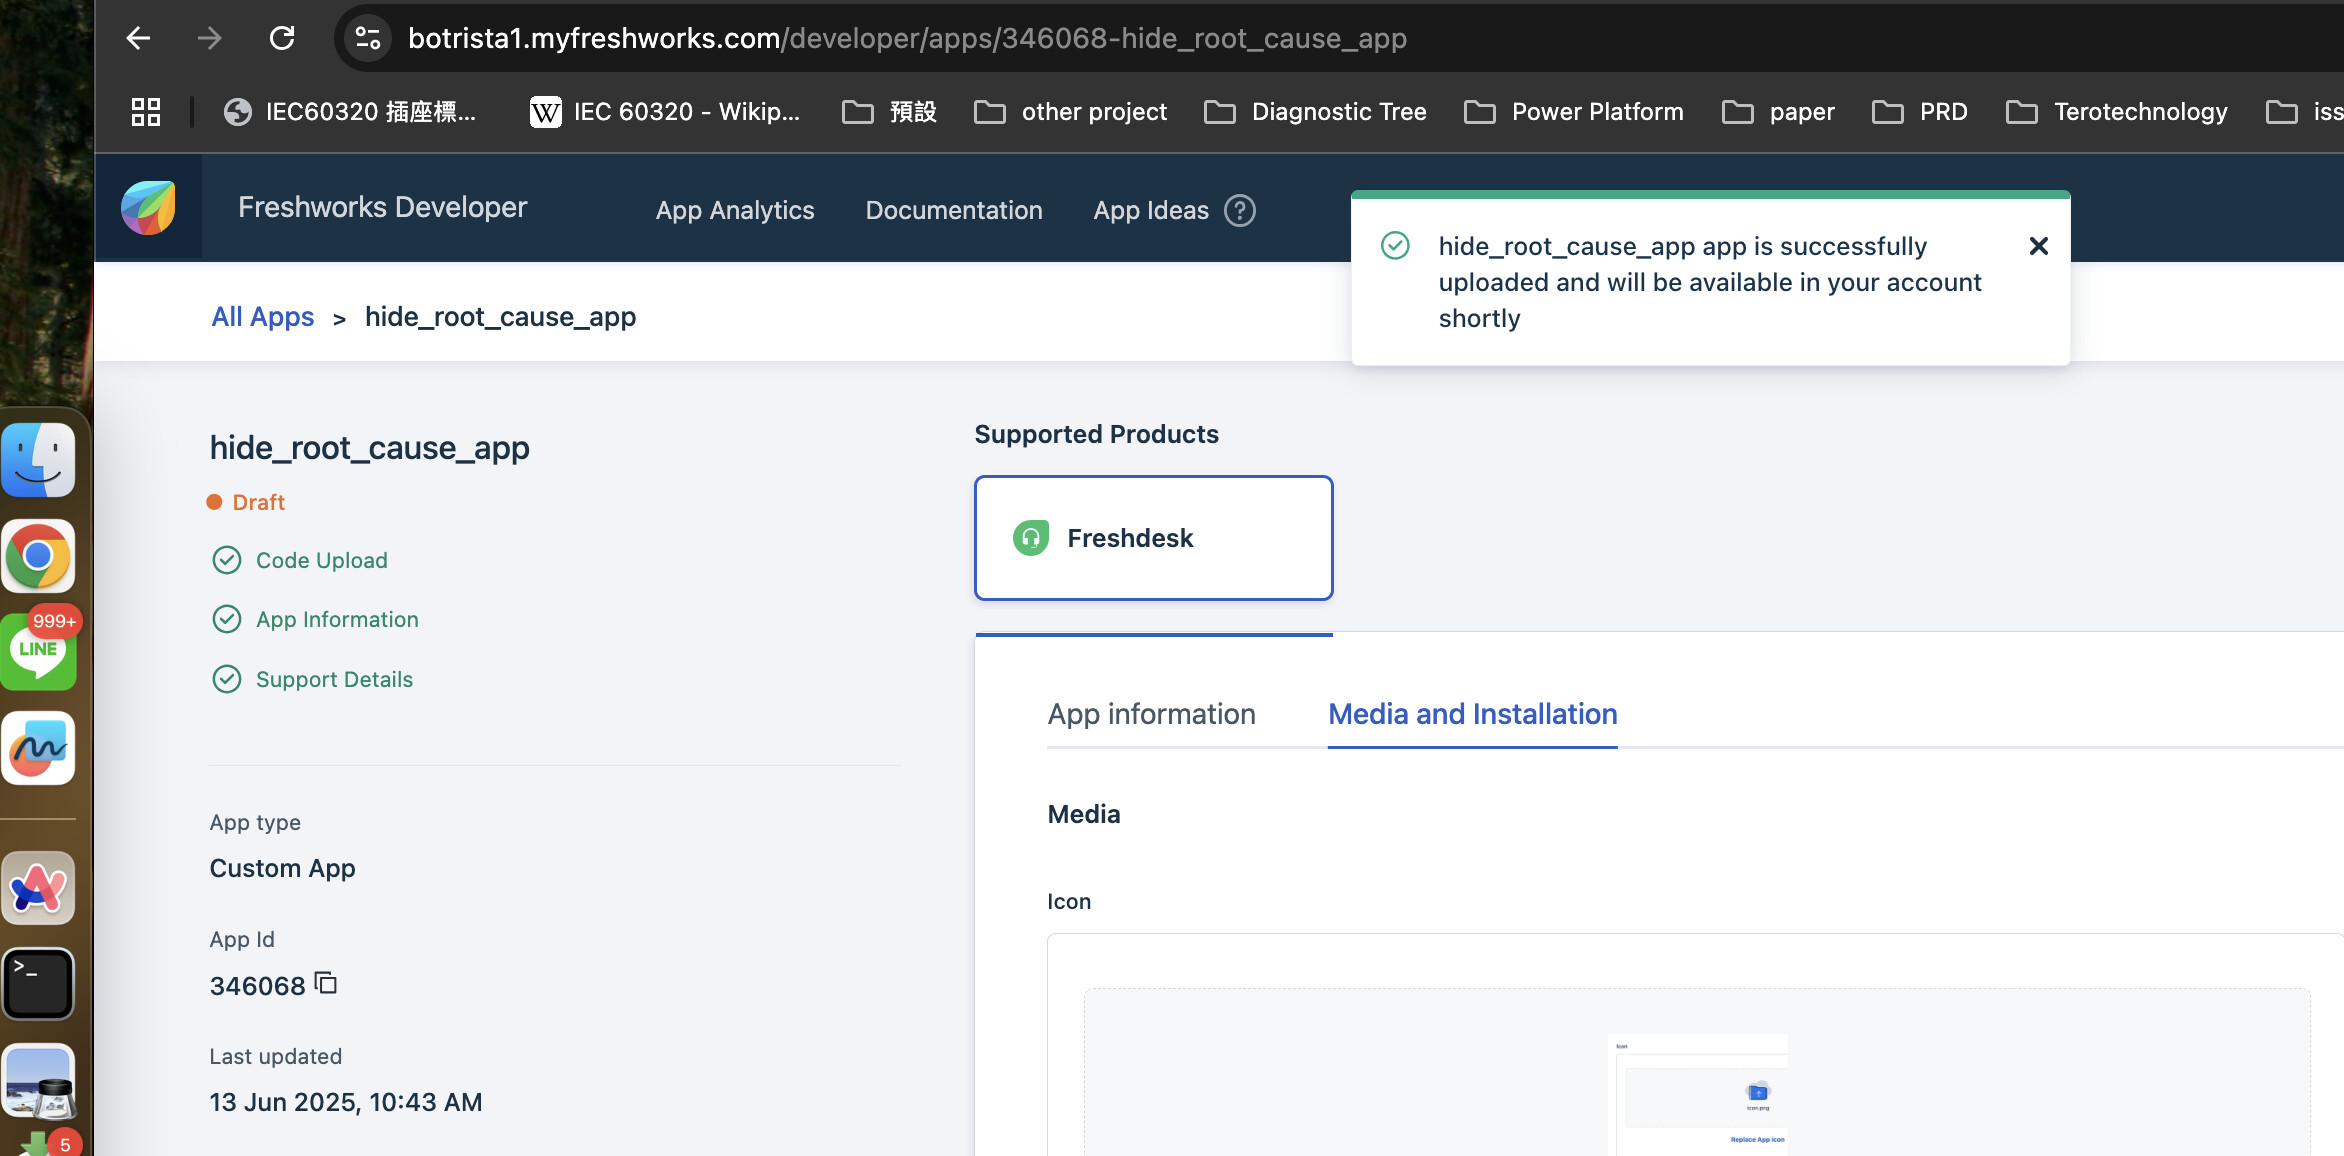
Task: Click the success checkmark icon in notification
Action: (1395, 245)
